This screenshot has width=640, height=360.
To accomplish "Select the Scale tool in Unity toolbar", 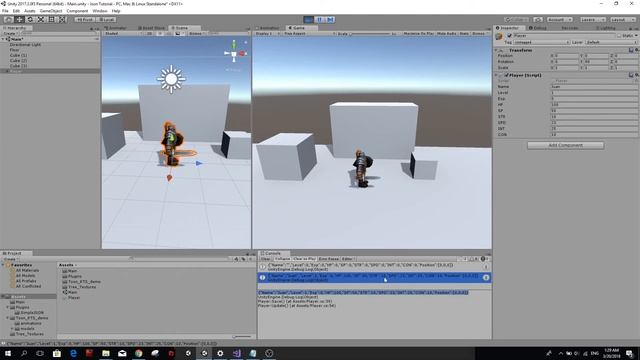I will tap(41, 19).
